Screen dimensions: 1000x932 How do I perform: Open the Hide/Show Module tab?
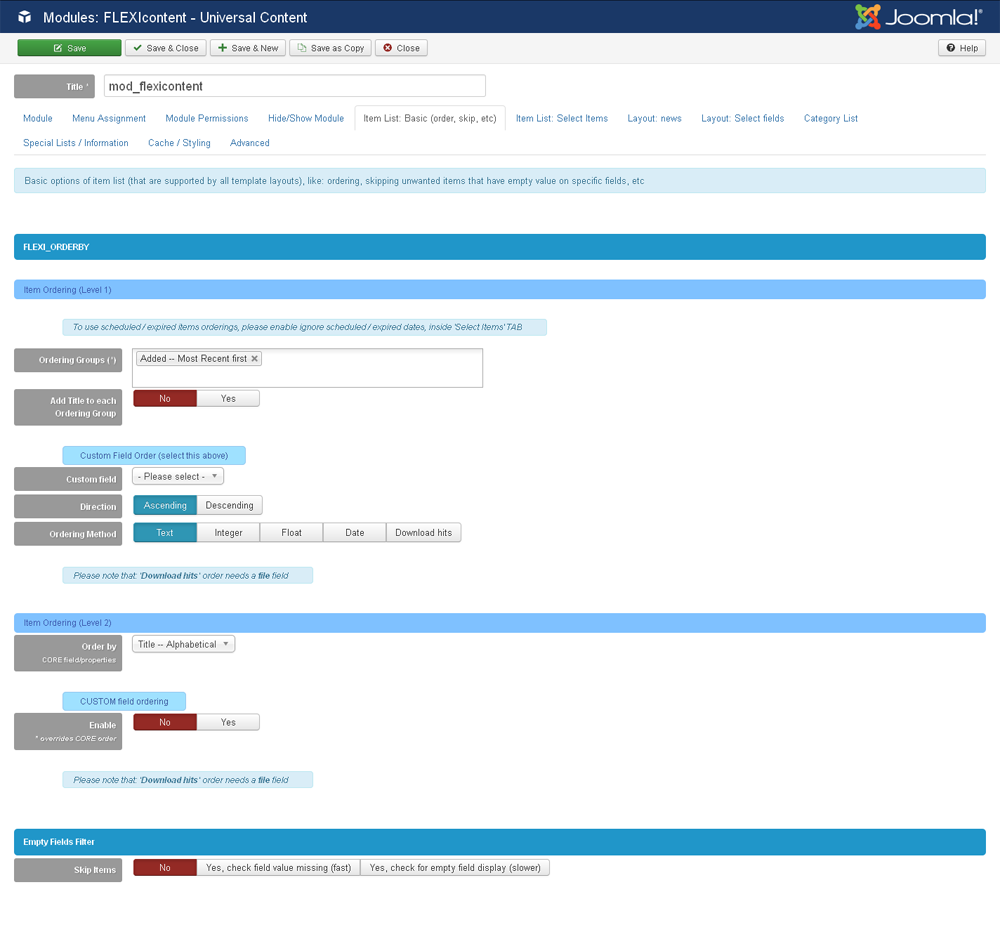coord(306,118)
